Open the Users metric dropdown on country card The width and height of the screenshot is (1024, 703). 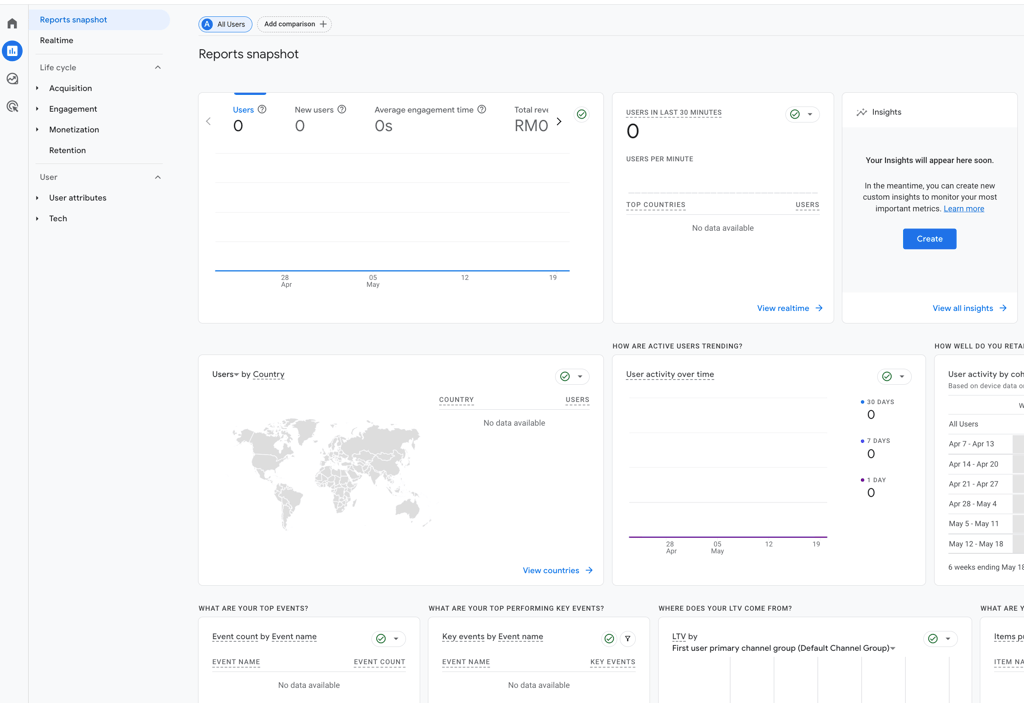tap(225, 375)
